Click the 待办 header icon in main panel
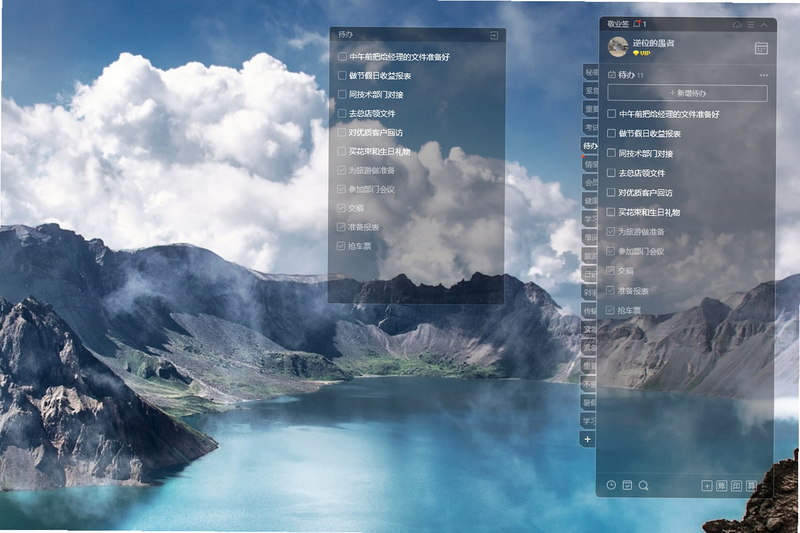 [612, 75]
